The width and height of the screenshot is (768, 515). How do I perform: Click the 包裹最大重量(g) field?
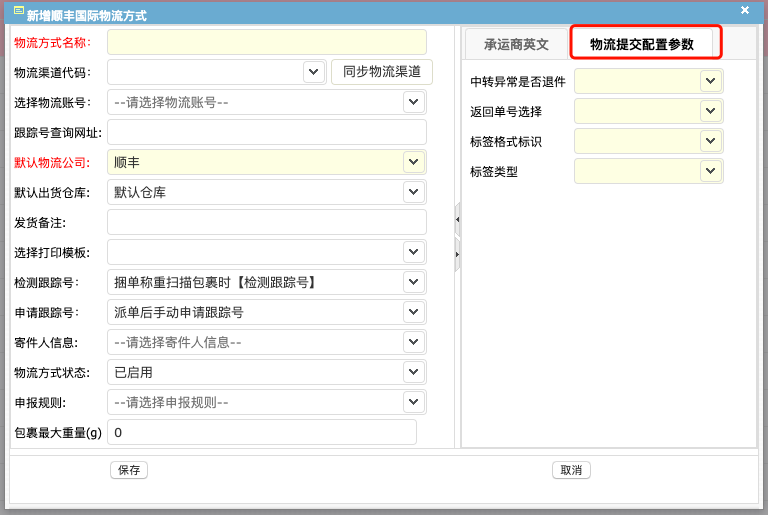(x=262, y=432)
